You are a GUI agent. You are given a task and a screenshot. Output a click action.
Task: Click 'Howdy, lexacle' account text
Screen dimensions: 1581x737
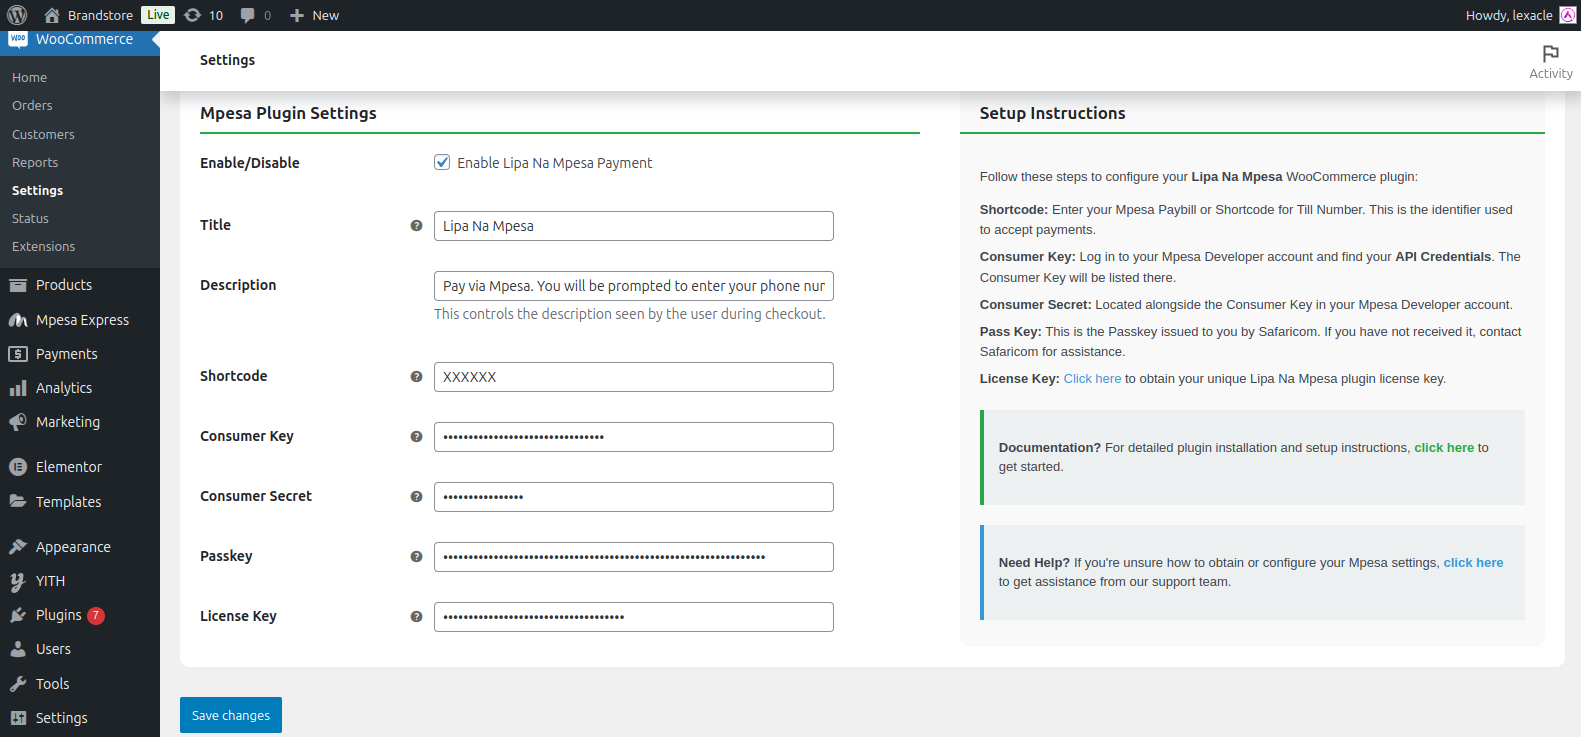[x=1509, y=15]
